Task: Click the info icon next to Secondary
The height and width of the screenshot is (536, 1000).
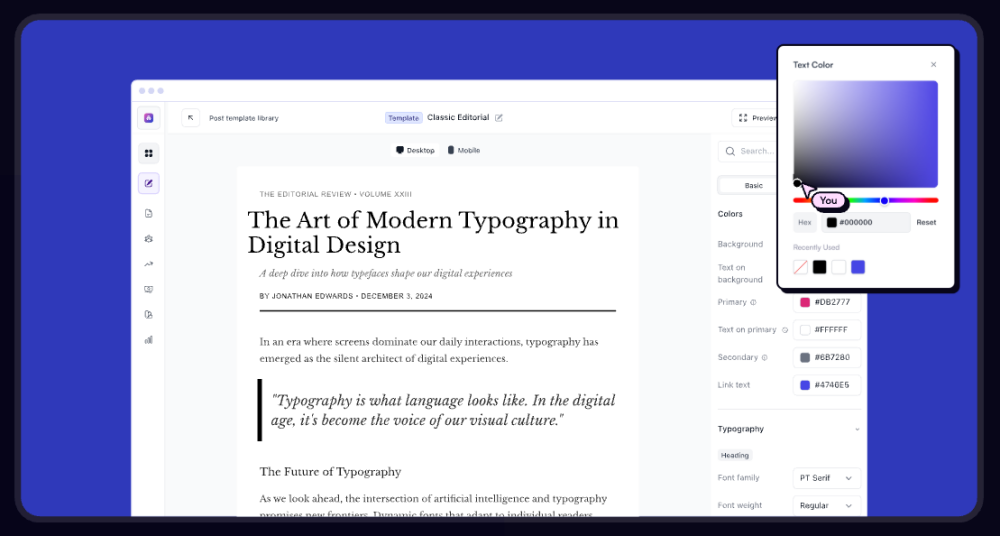Action: click(764, 357)
